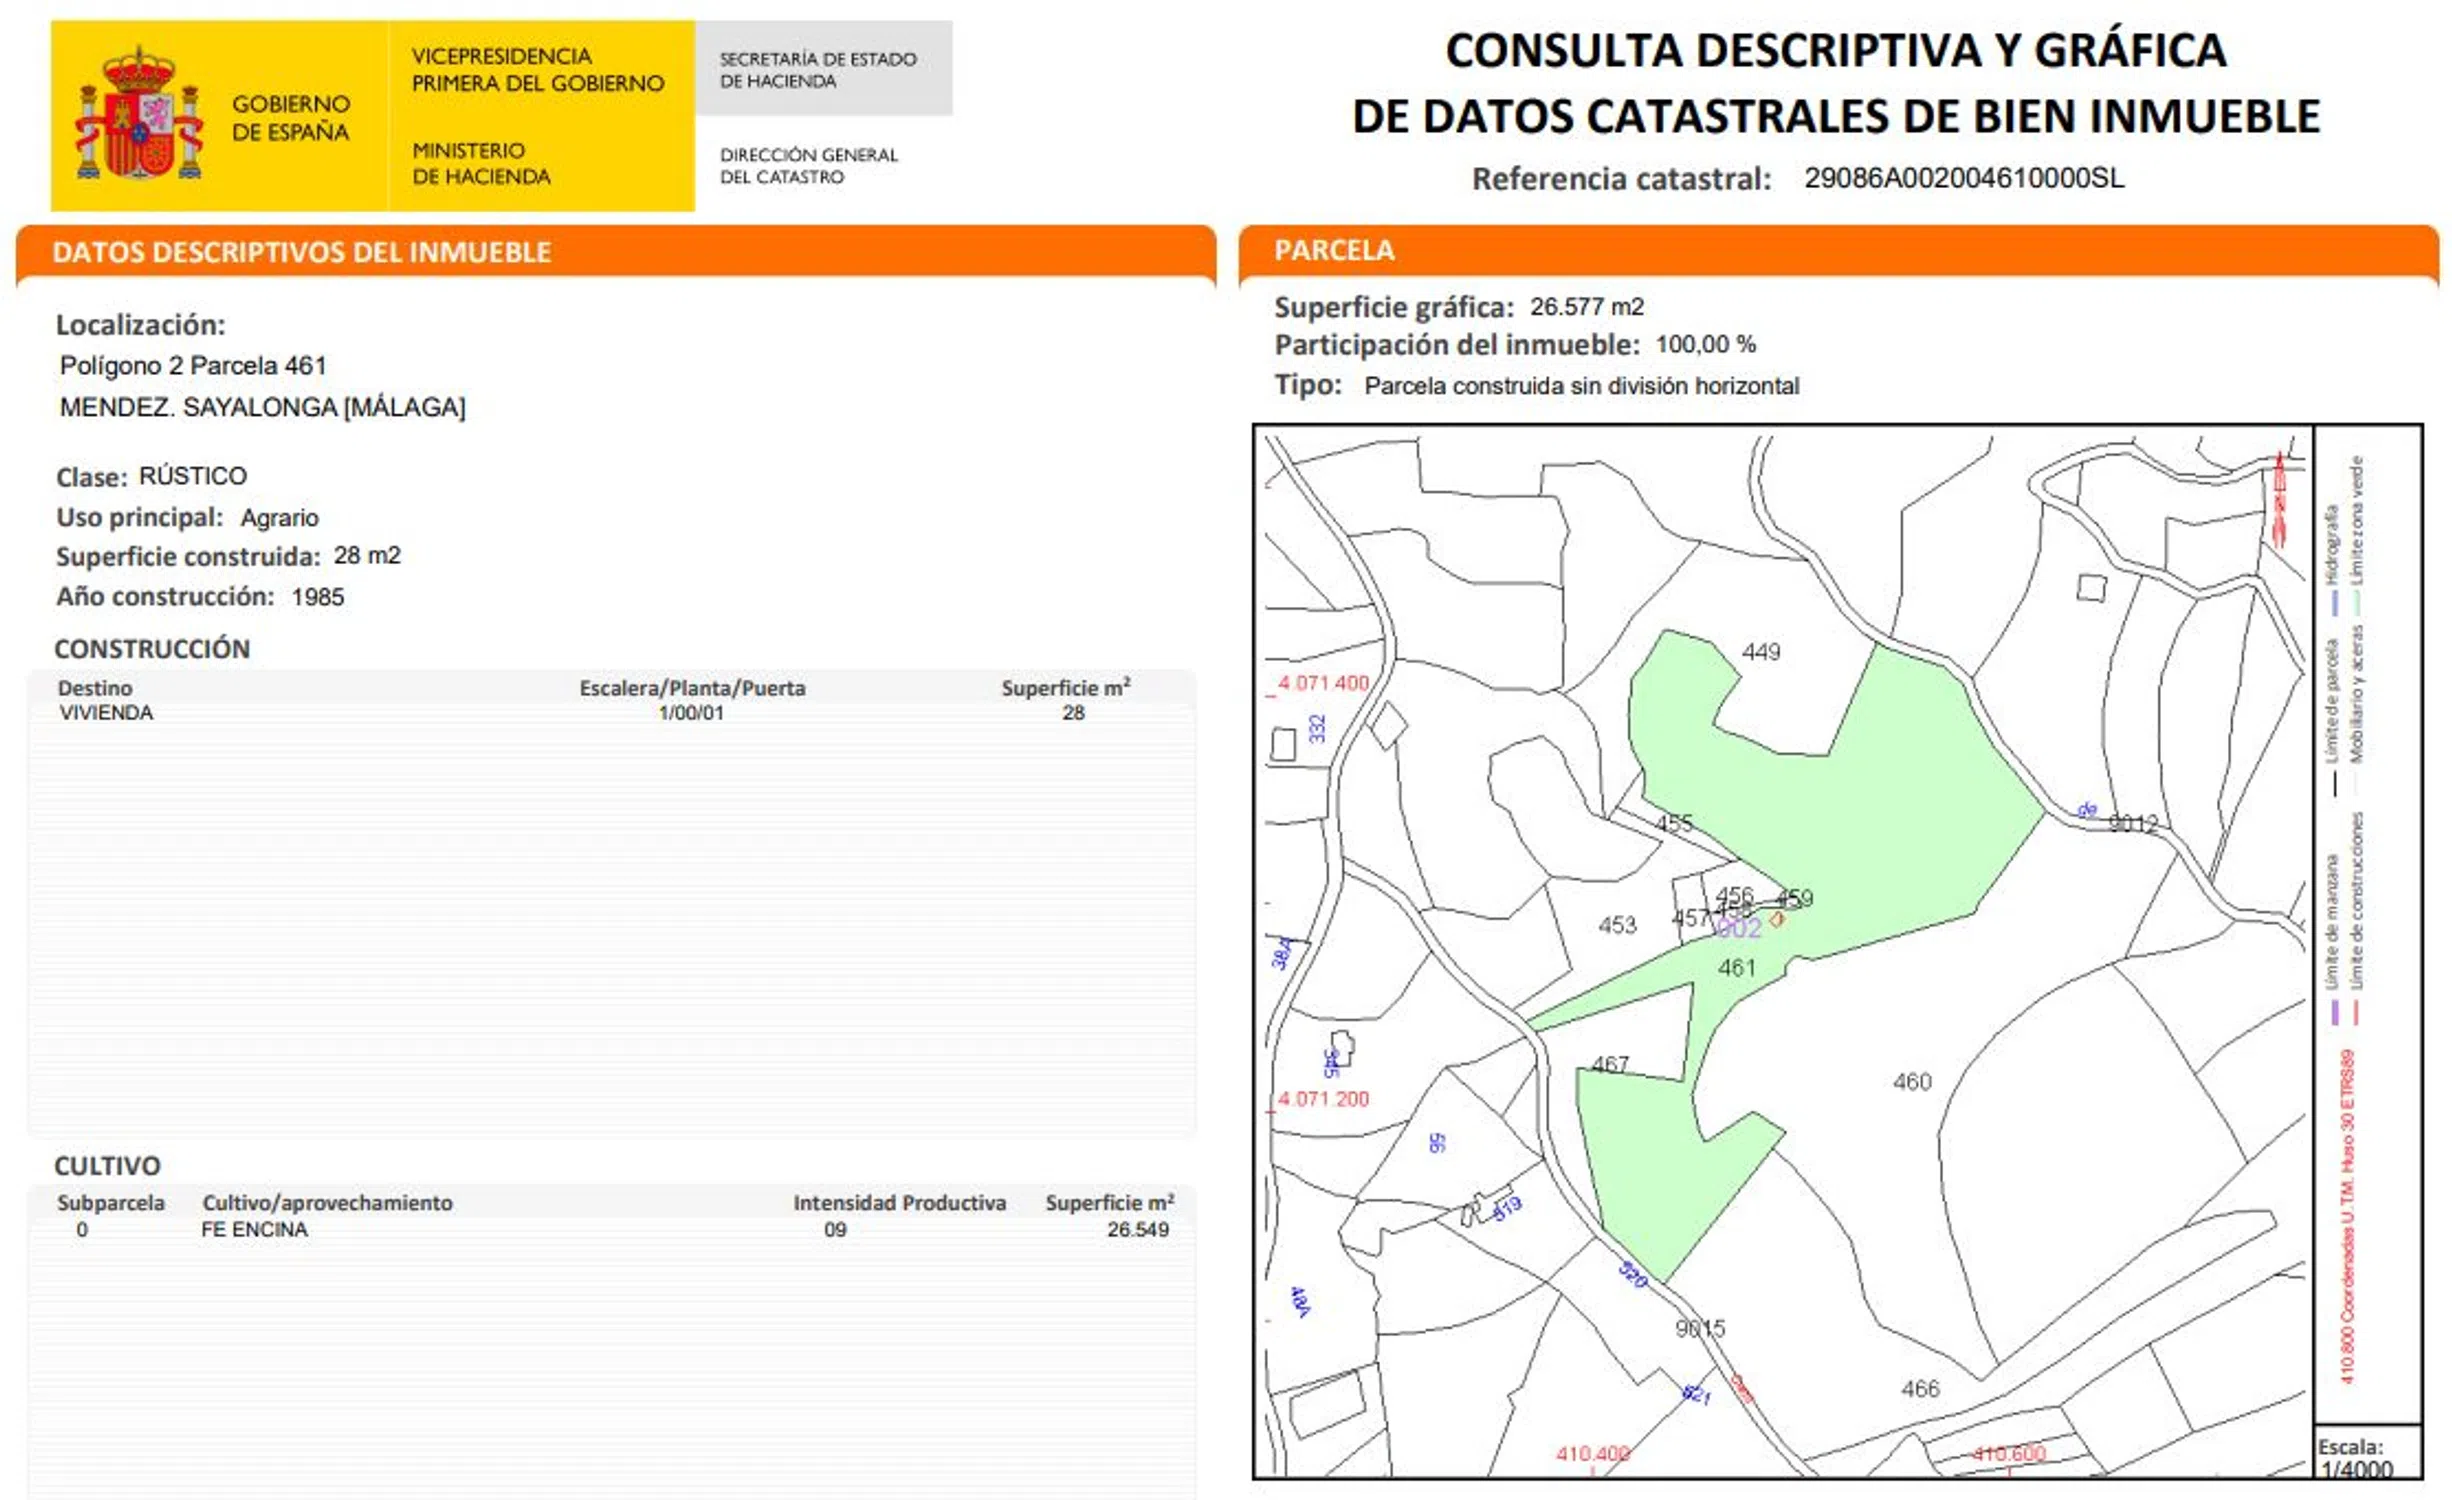Click the FE ENCINA row in Cultivo table

pyautogui.click(x=254, y=1230)
